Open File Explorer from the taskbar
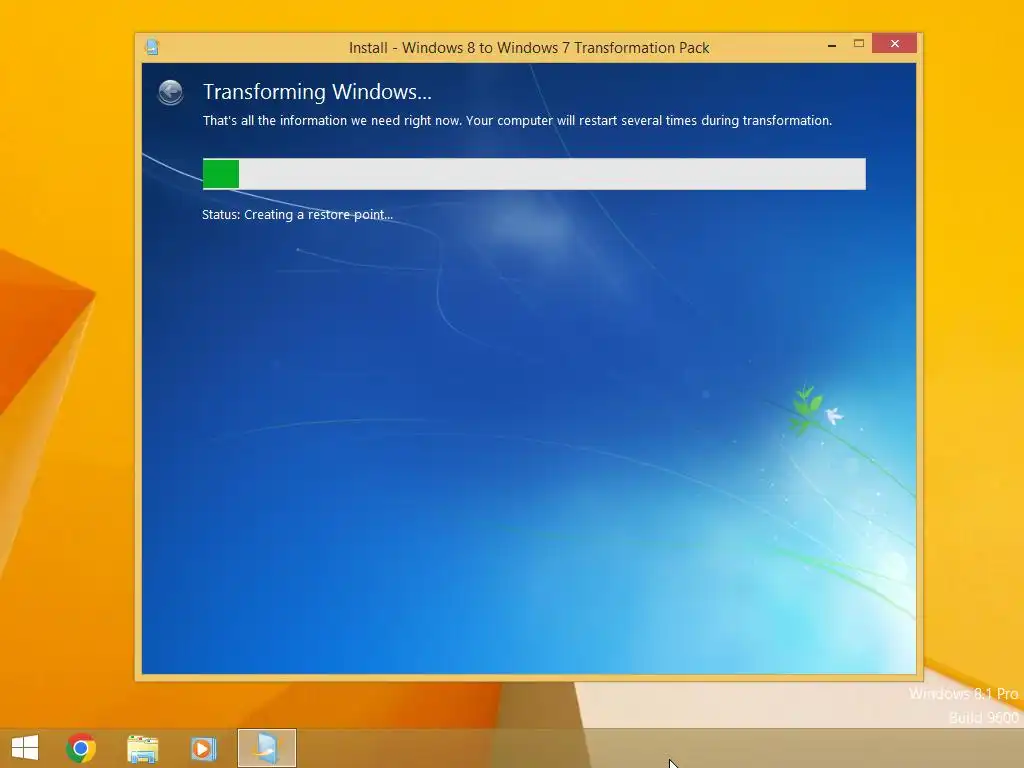1024x768 pixels. [142, 748]
